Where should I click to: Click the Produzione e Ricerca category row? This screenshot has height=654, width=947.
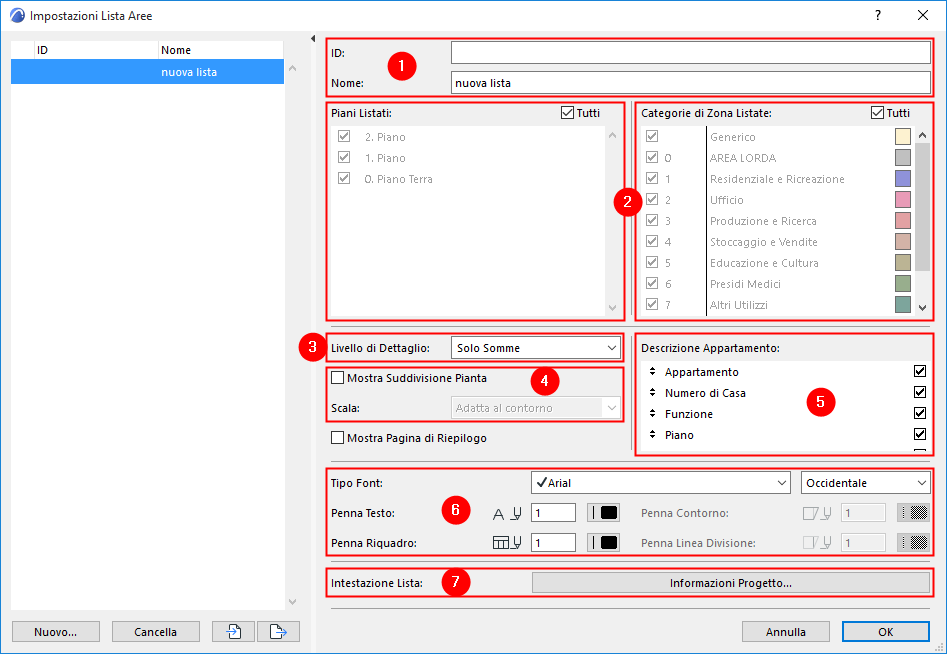[x=776, y=221]
